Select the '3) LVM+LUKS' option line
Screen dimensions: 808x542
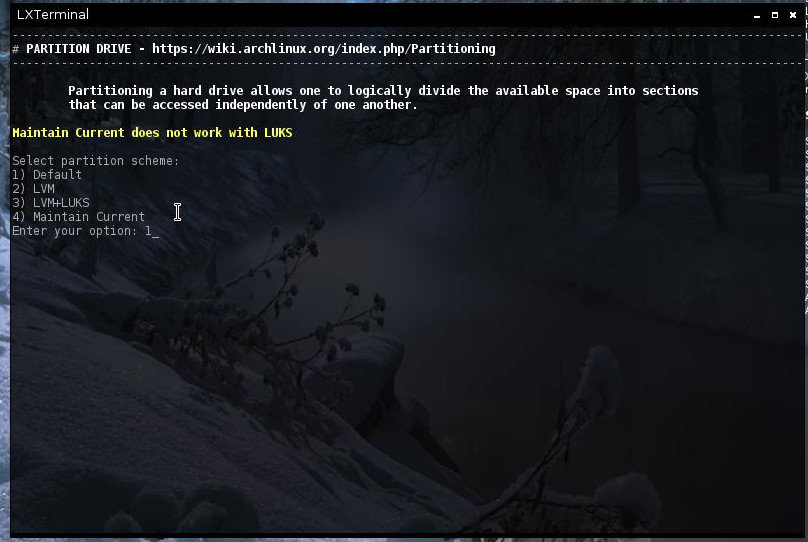pyautogui.click(x=50, y=202)
